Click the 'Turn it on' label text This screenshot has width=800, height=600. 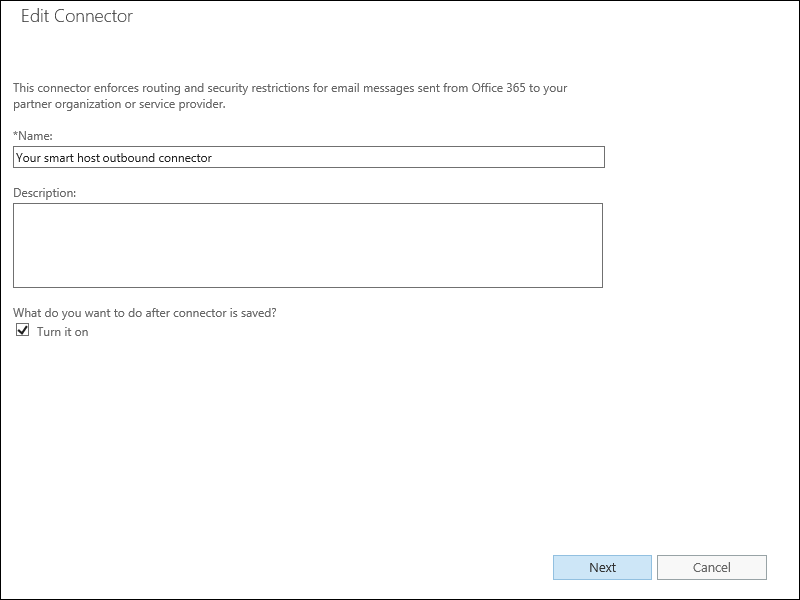(x=62, y=332)
